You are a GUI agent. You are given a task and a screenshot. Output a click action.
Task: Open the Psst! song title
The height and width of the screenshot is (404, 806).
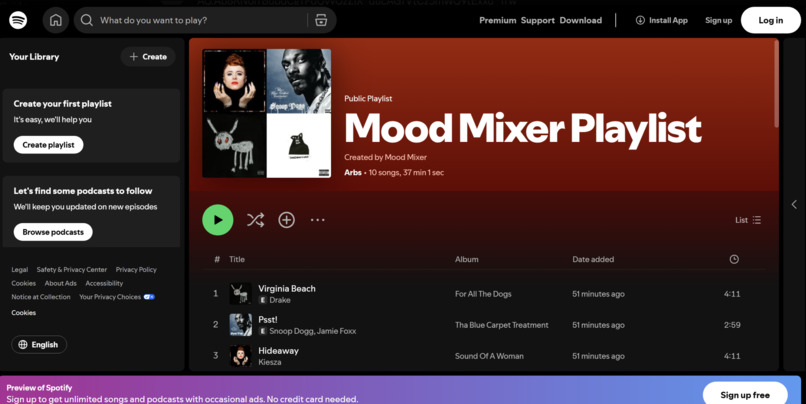pos(268,319)
